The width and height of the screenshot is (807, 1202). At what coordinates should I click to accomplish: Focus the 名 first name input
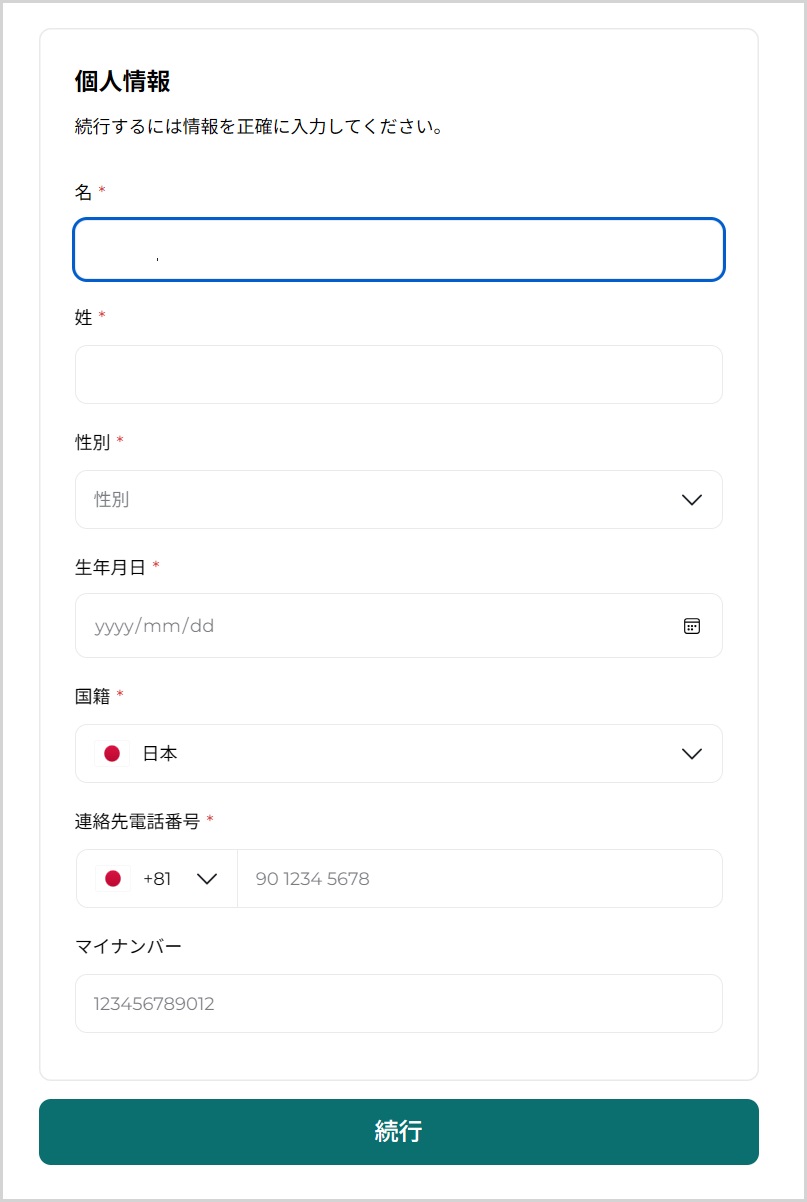pyautogui.click(x=398, y=249)
